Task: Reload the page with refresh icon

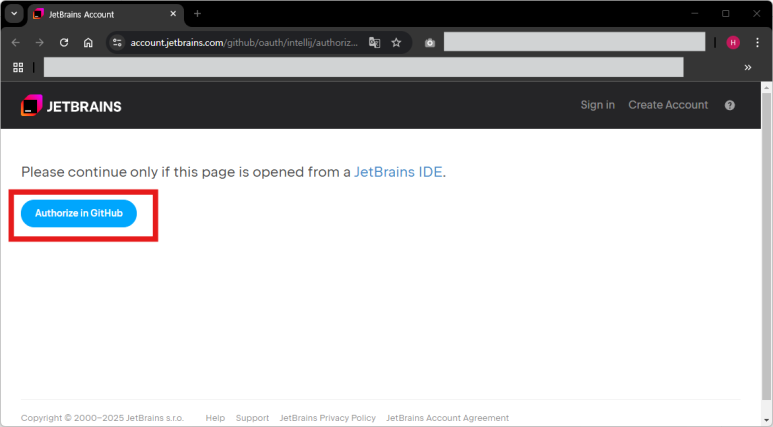Action: pyautogui.click(x=64, y=43)
